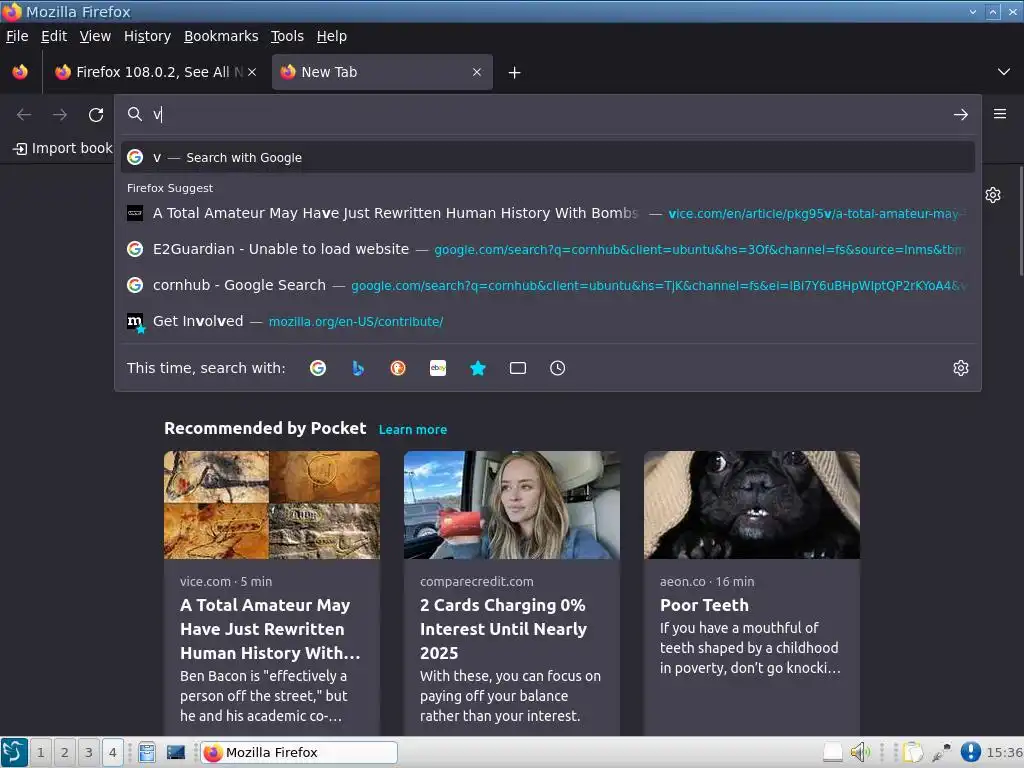Select the New Tab tab

pyautogui.click(x=382, y=72)
